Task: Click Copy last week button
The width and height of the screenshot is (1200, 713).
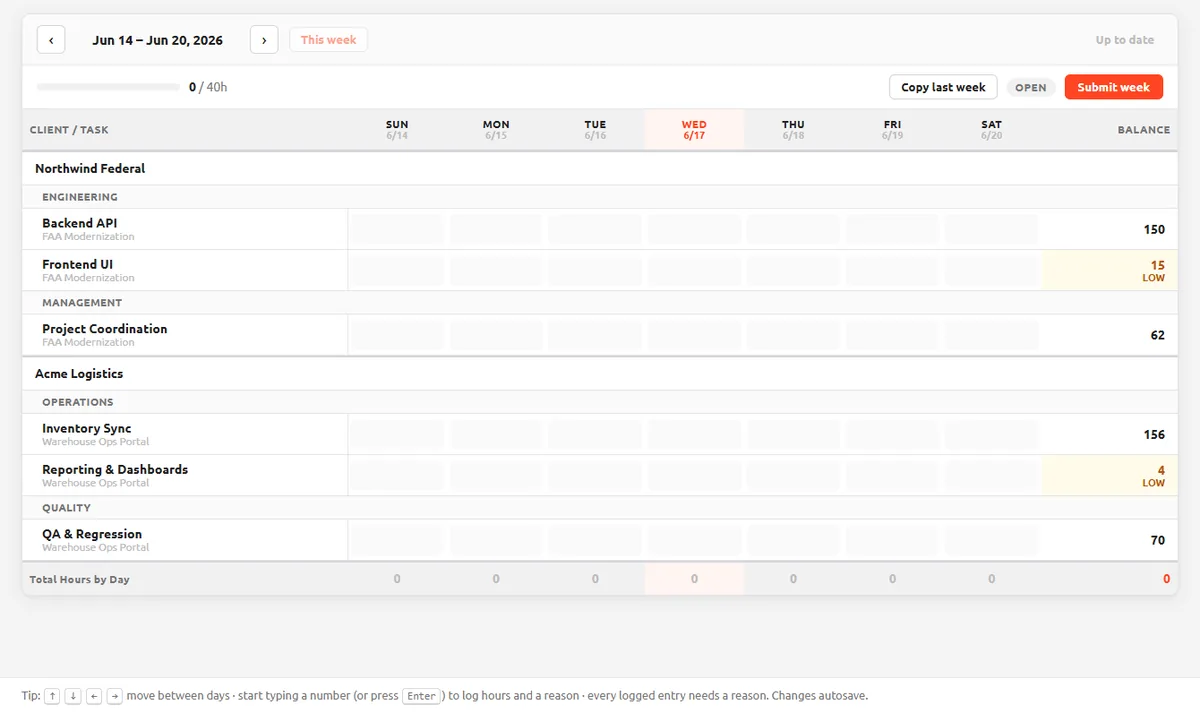Action: point(943,87)
